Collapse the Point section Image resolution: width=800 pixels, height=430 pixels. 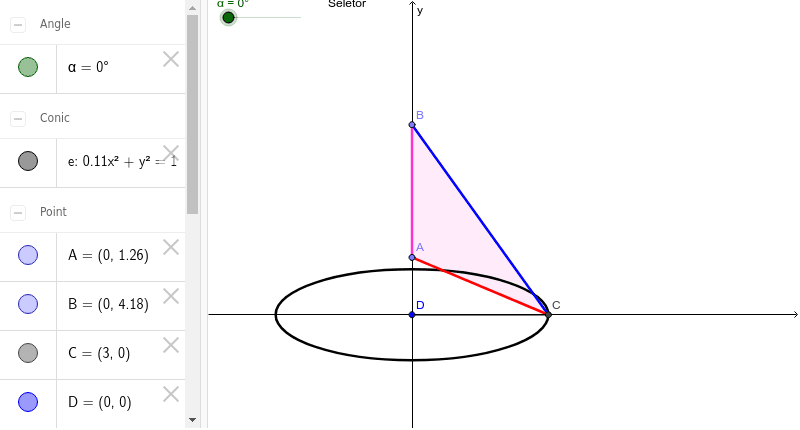click(x=18, y=212)
